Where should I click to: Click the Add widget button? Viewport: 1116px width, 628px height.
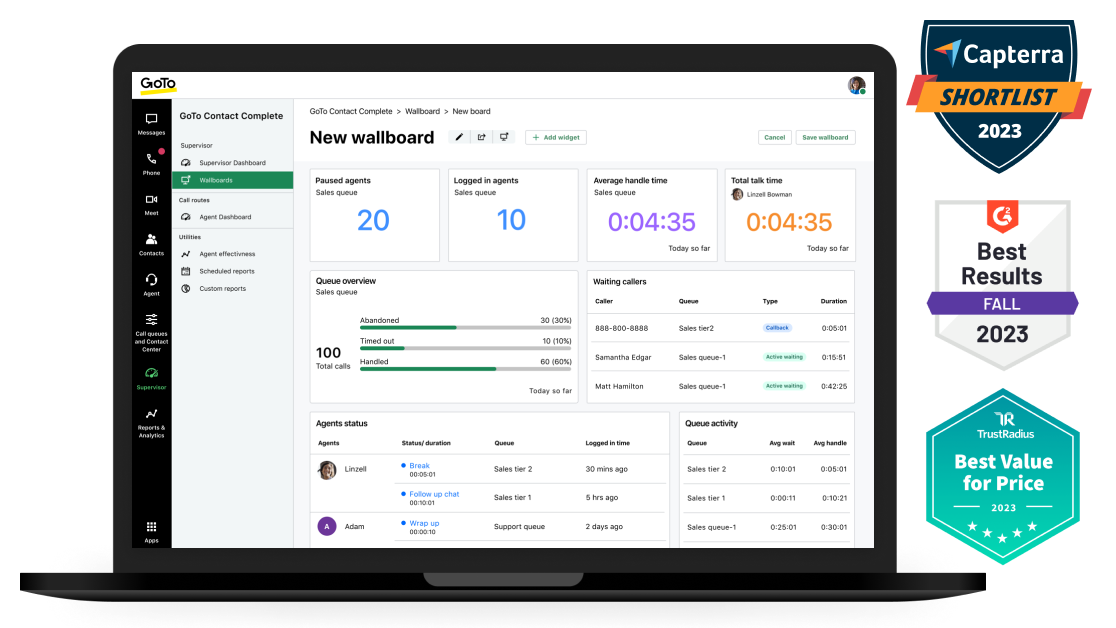(x=555, y=137)
